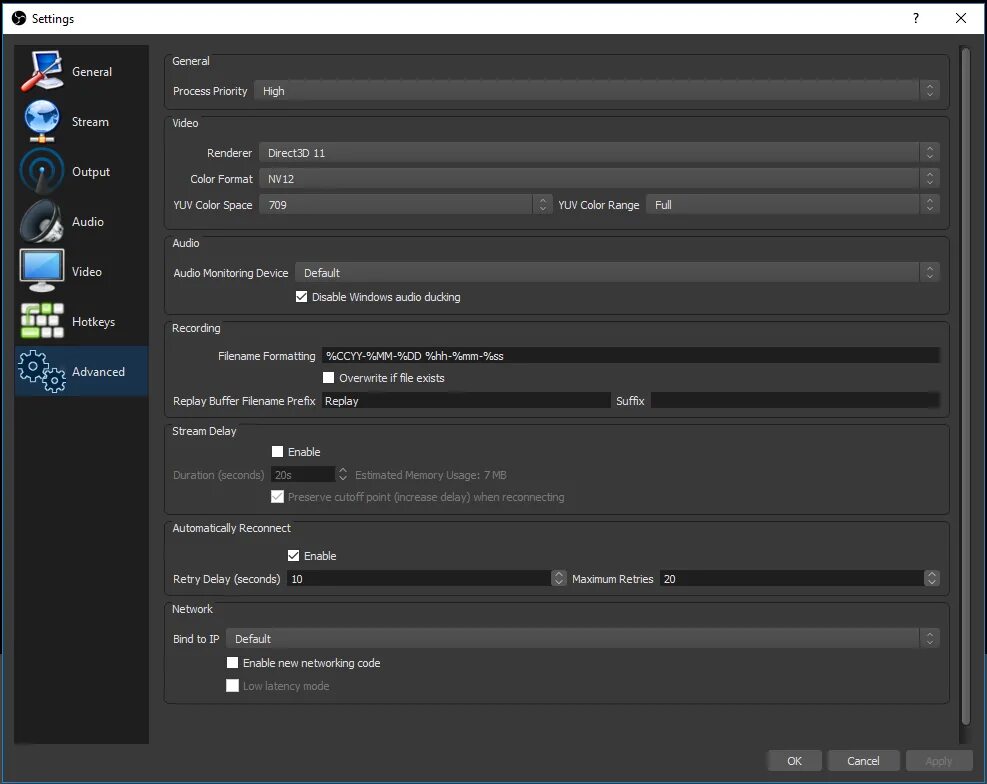The width and height of the screenshot is (987, 784).
Task: Click the Retry Delay seconds stepper
Action: pyautogui.click(x=558, y=578)
